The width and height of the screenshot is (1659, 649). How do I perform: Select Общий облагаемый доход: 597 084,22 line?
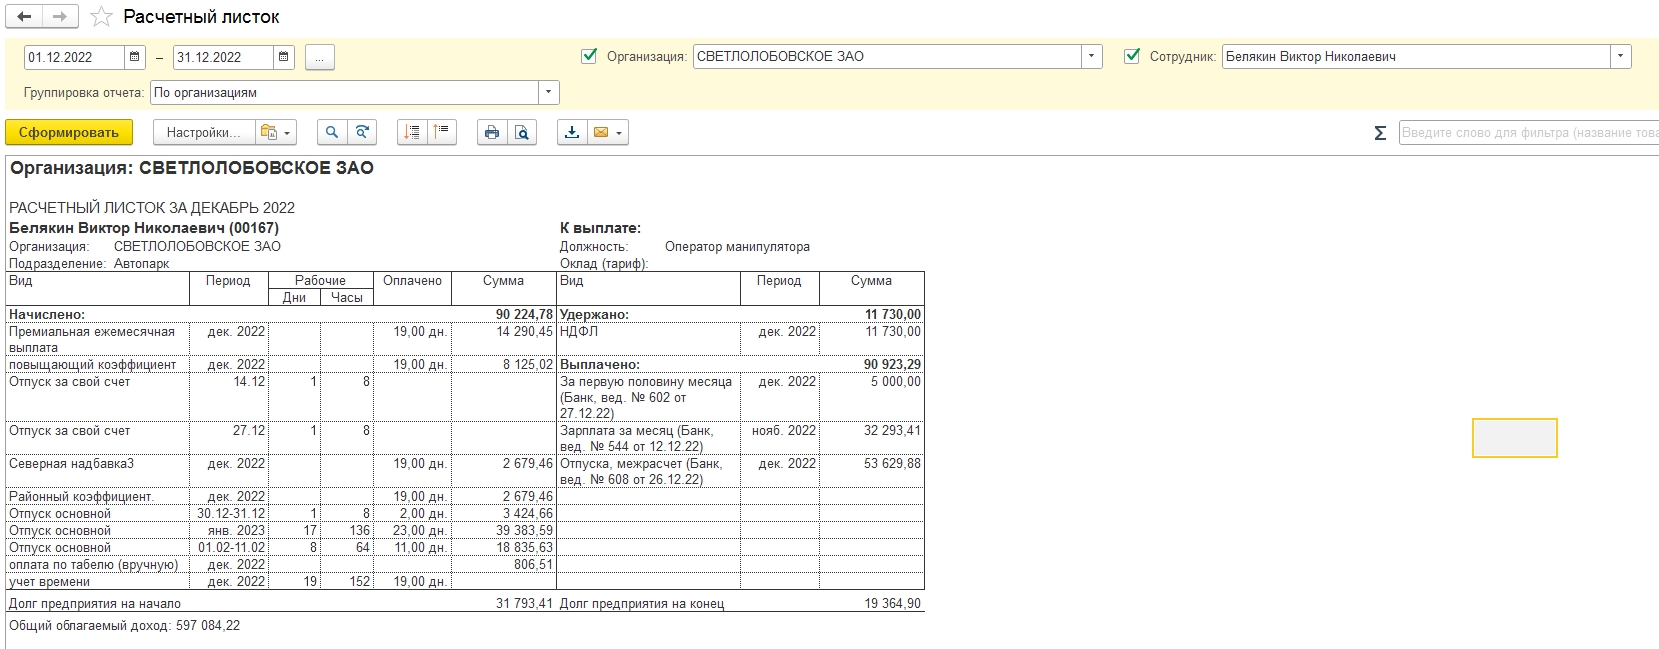[125, 626]
